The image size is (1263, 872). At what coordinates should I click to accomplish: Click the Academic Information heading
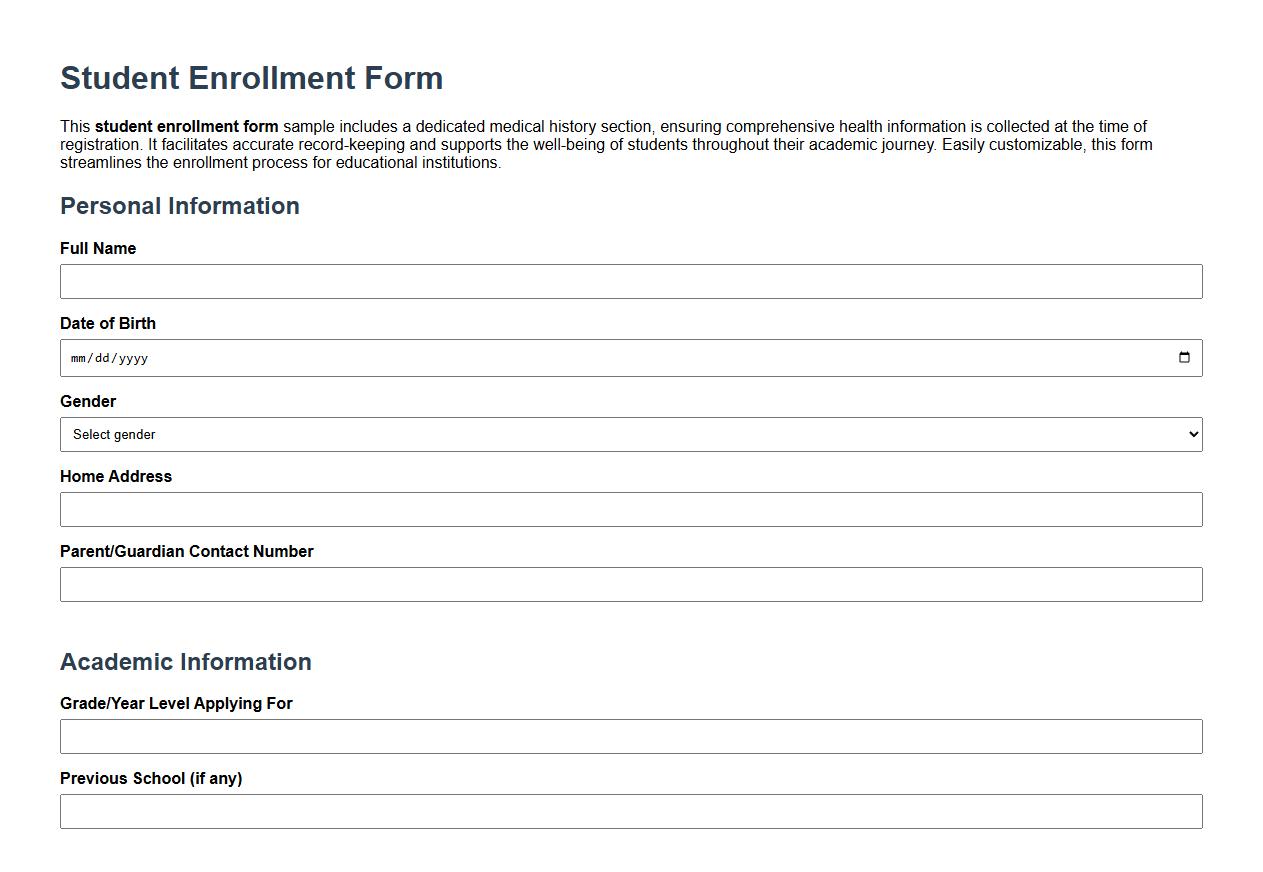186,662
